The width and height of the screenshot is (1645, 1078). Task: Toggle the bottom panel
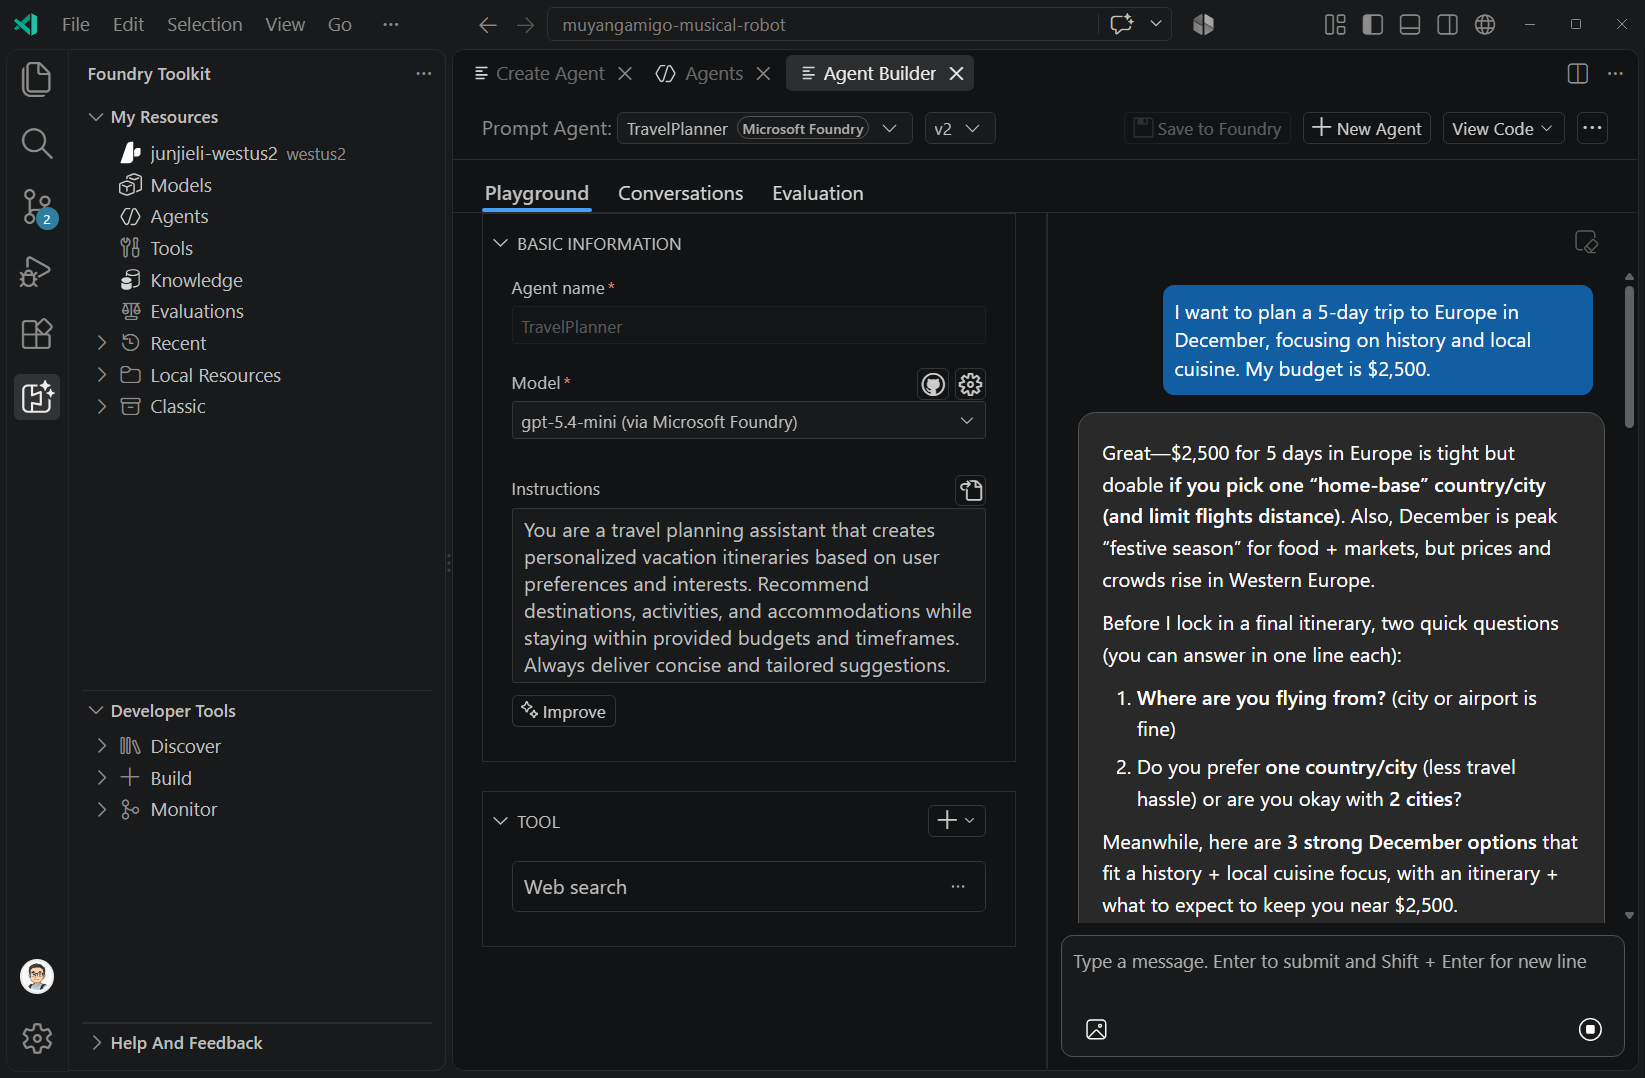[1410, 25]
